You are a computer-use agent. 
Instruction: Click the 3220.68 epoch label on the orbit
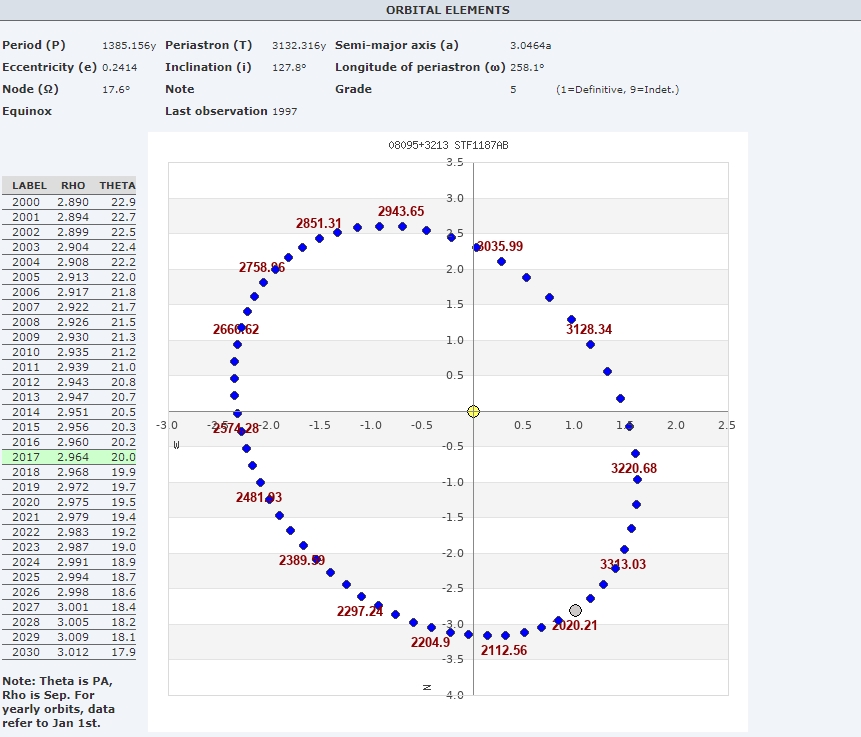(x=634, y=468)
